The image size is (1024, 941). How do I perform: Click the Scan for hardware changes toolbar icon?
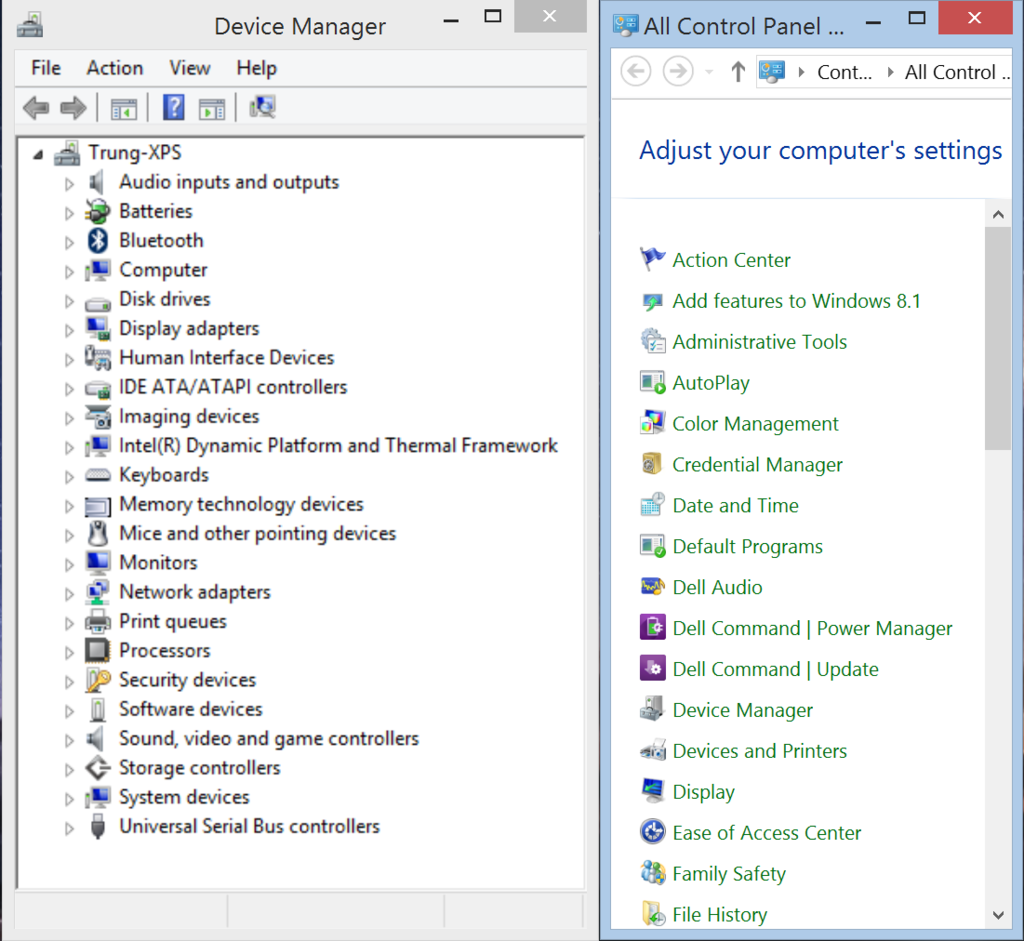point(263,107)
